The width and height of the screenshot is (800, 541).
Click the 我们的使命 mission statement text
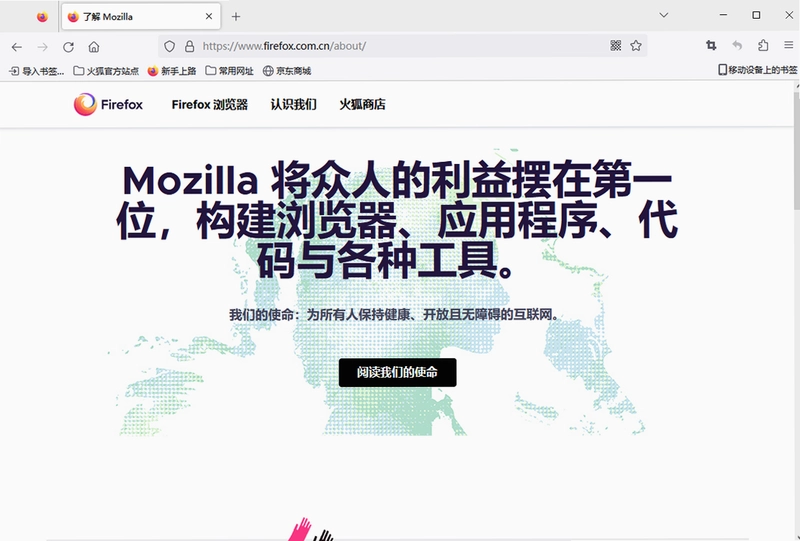click(397, 314)
